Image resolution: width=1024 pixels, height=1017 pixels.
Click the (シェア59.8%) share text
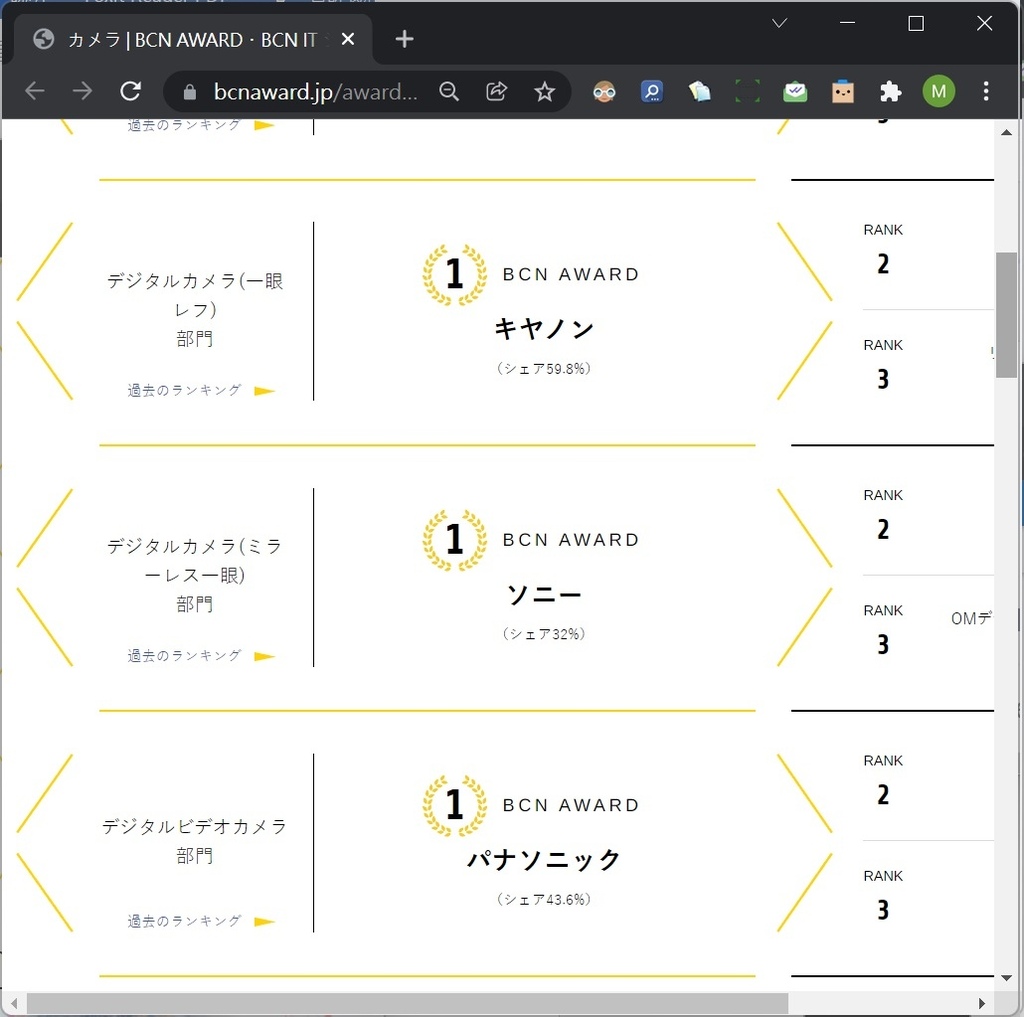544,368
